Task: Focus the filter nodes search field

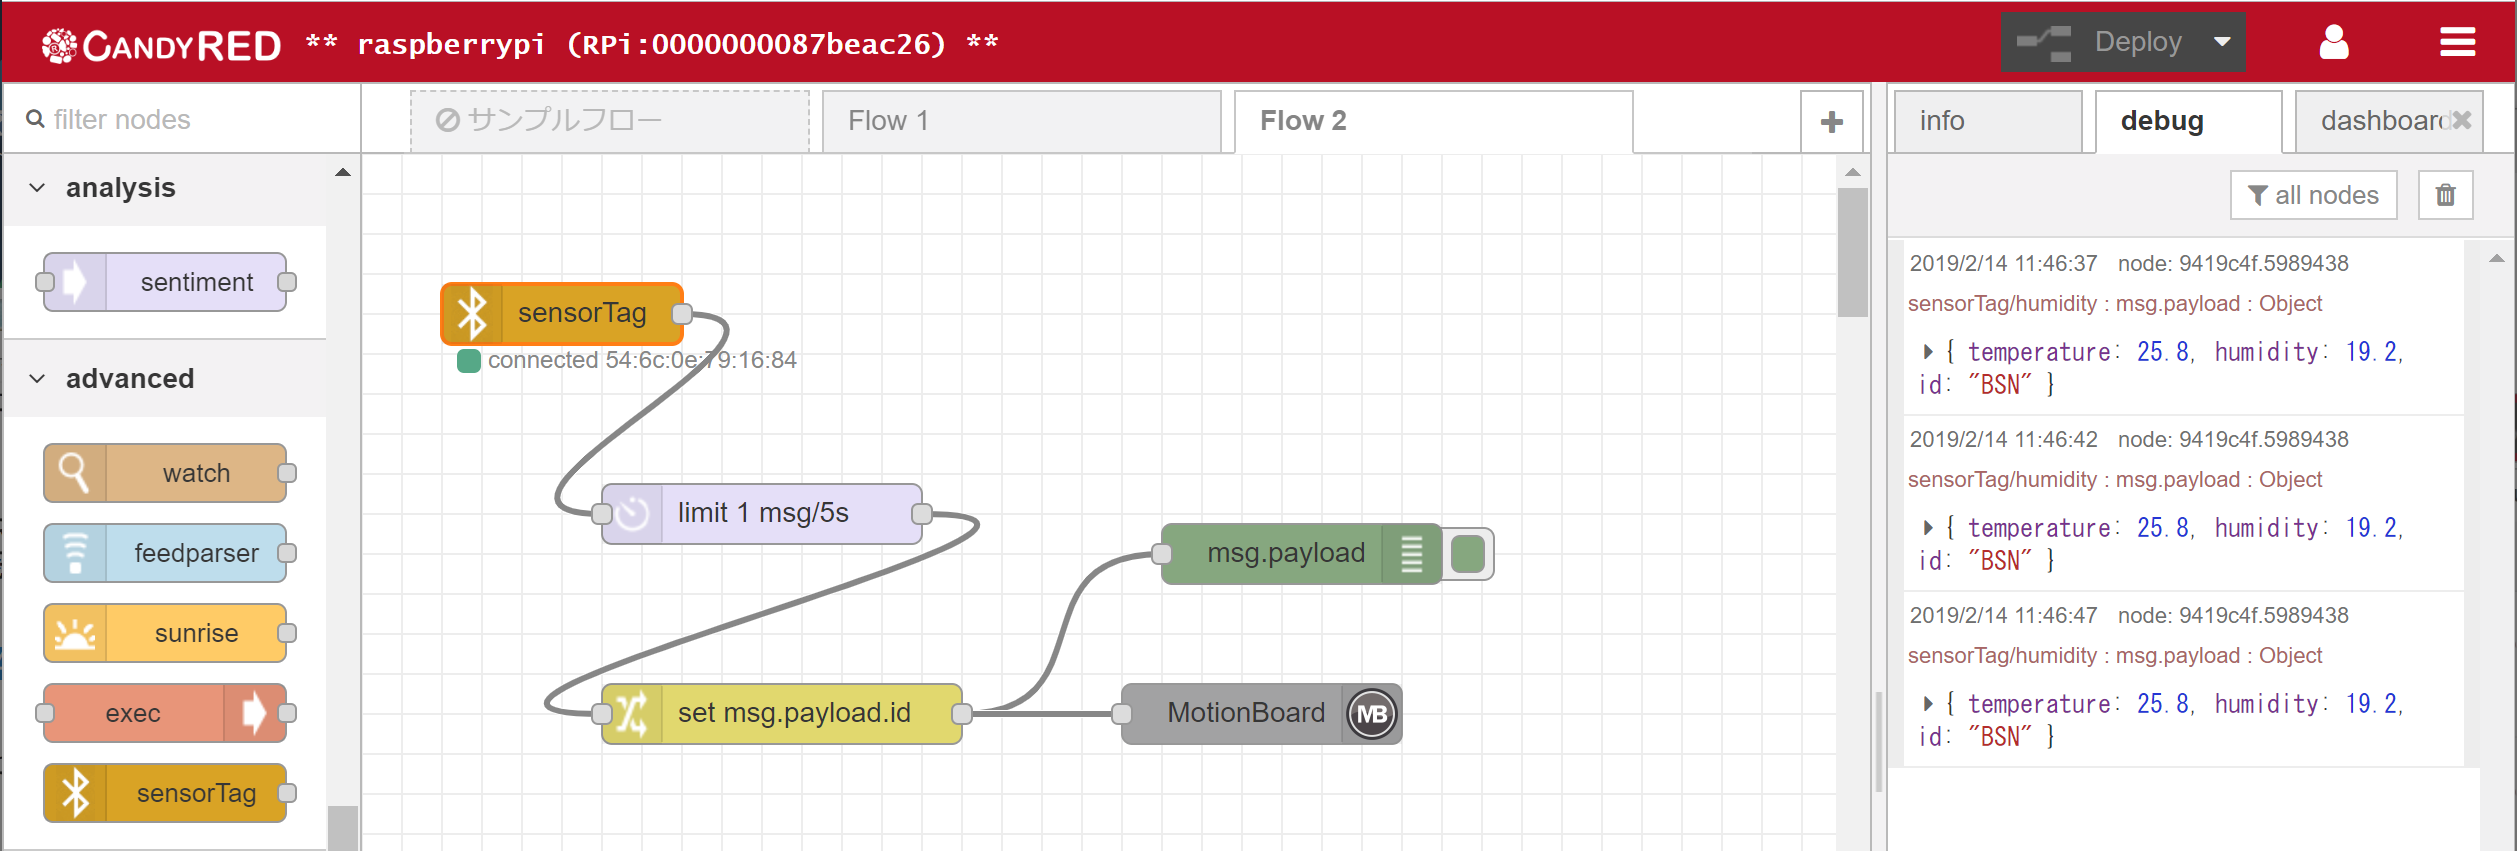Action: [182, 119]
